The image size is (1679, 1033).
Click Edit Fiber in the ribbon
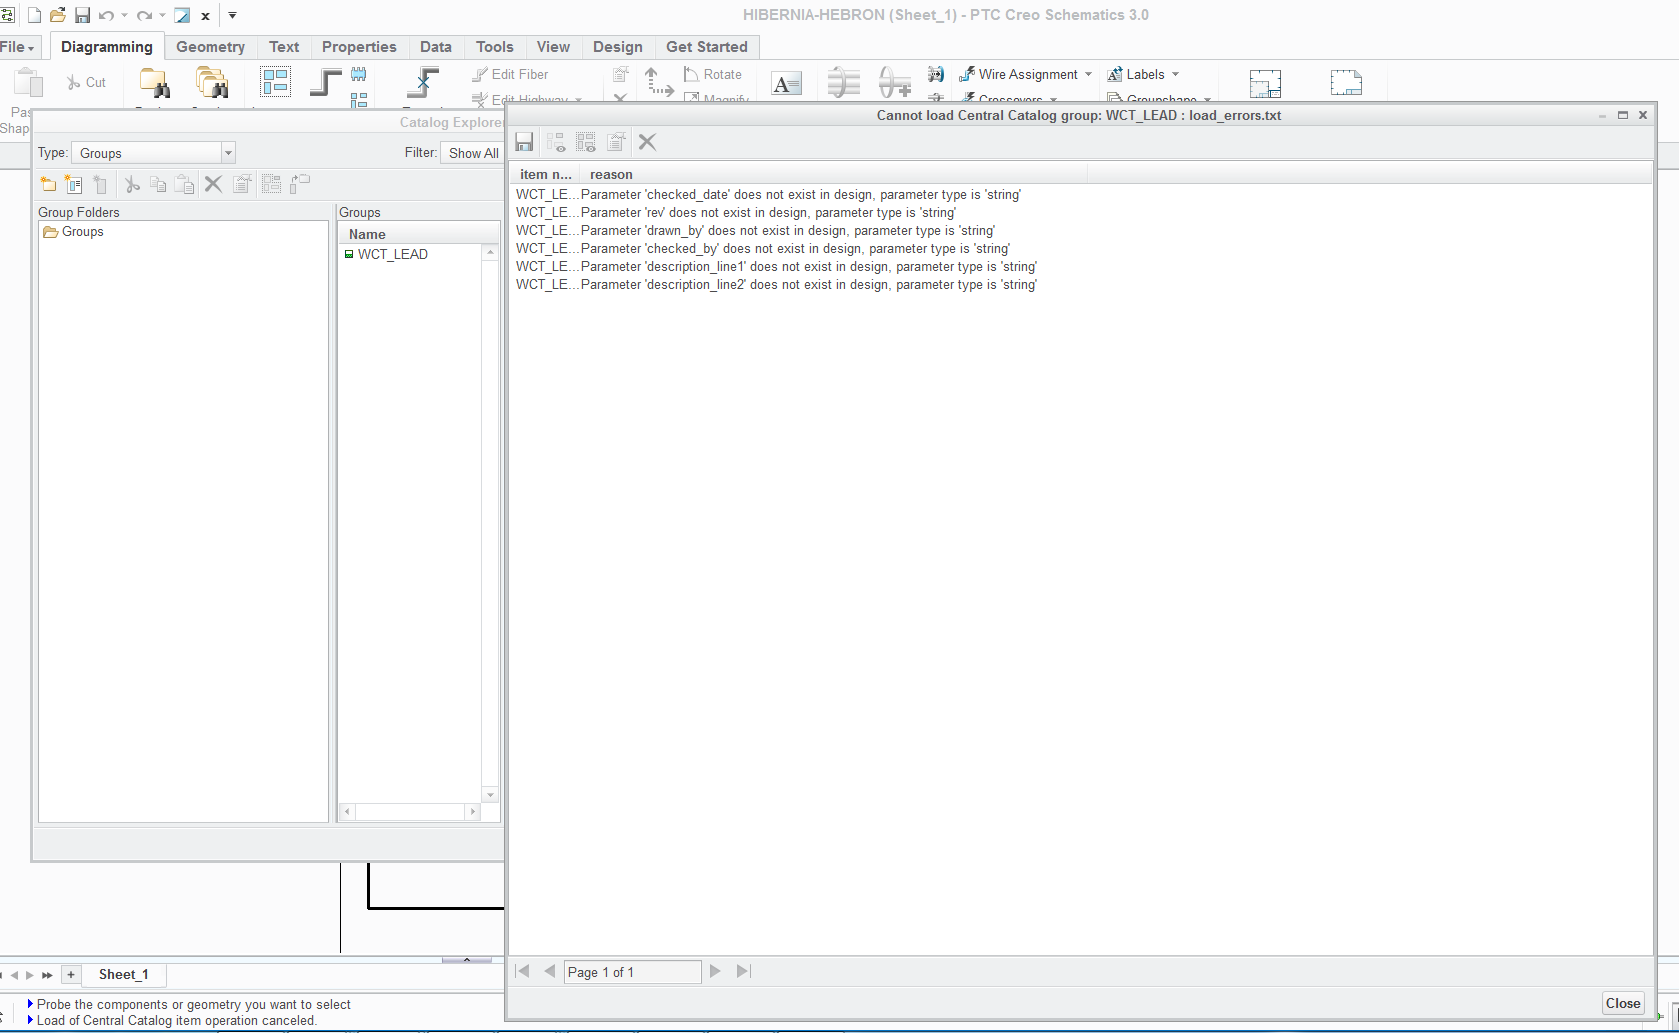510,74
